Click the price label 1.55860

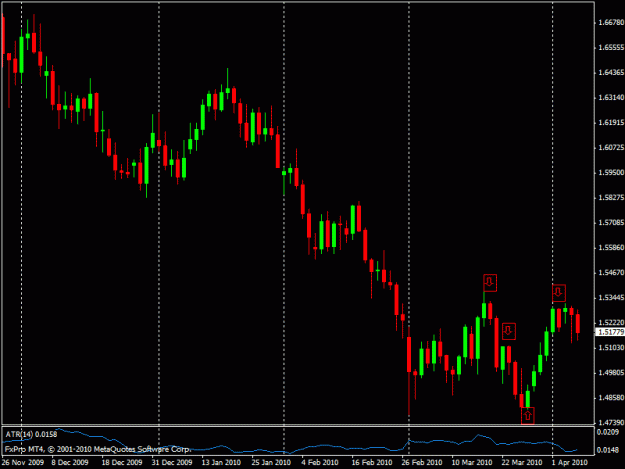(611, 247)
